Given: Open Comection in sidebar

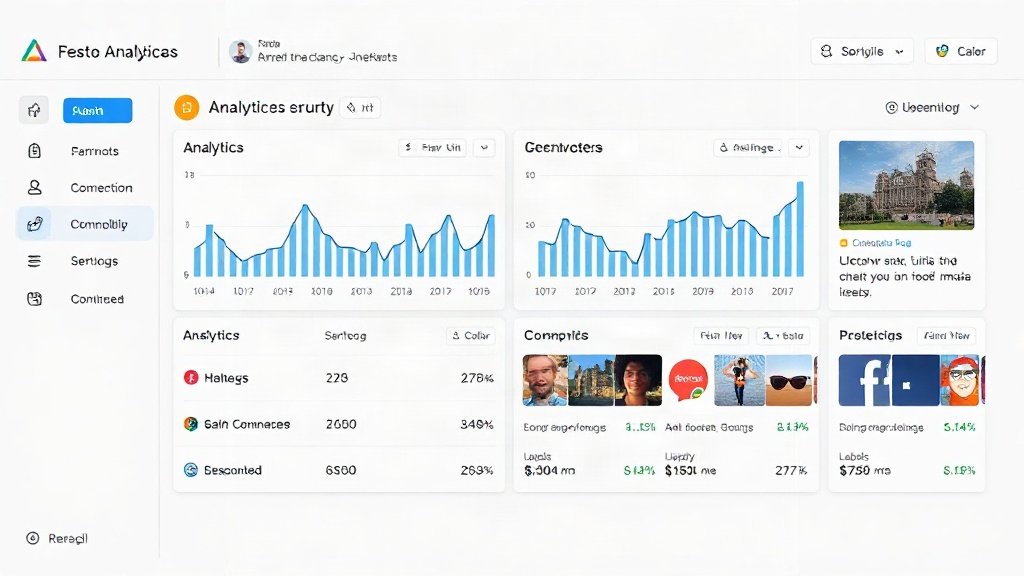Looking at the screenshot, I should click(x=101, y=187).
